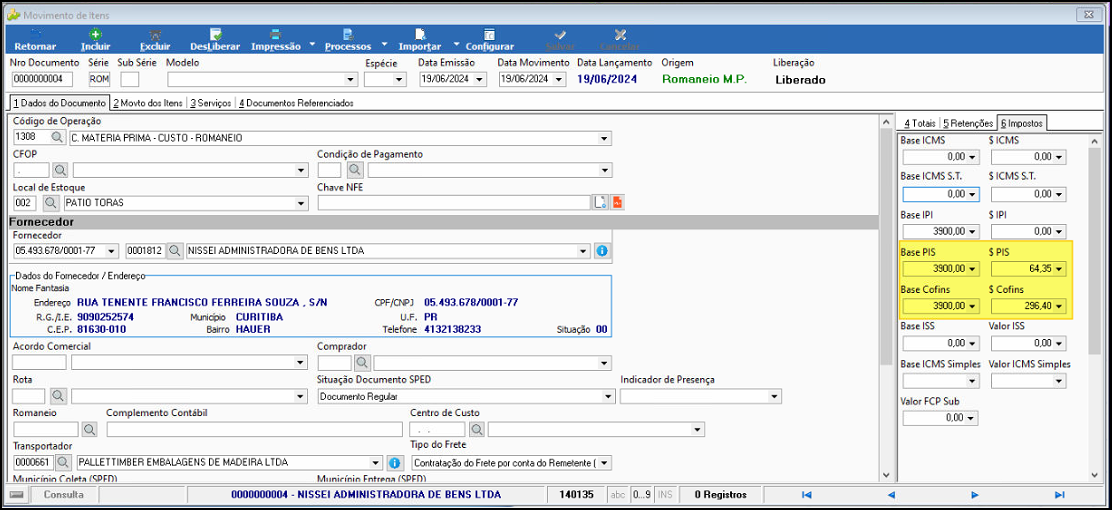Viewport: 1112px width, 510px height.
Task: Open the Data Movimento date dropdown
Action: 560,79
